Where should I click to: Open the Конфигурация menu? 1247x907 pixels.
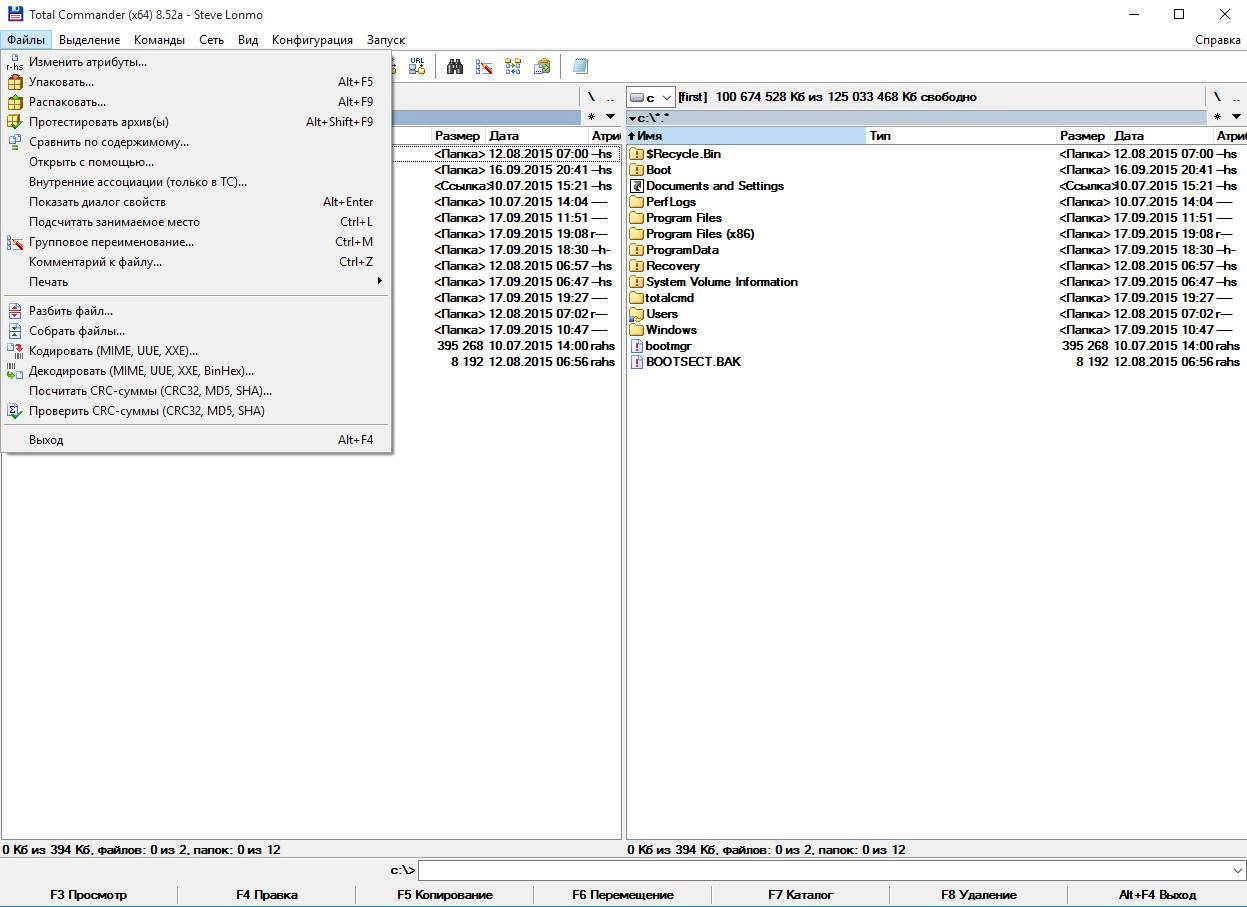(x=312, y=40)
